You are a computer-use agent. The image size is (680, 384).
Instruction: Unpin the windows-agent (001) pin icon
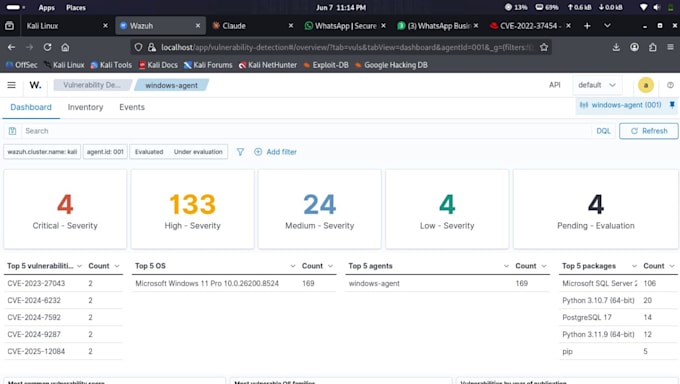point(672,105)
